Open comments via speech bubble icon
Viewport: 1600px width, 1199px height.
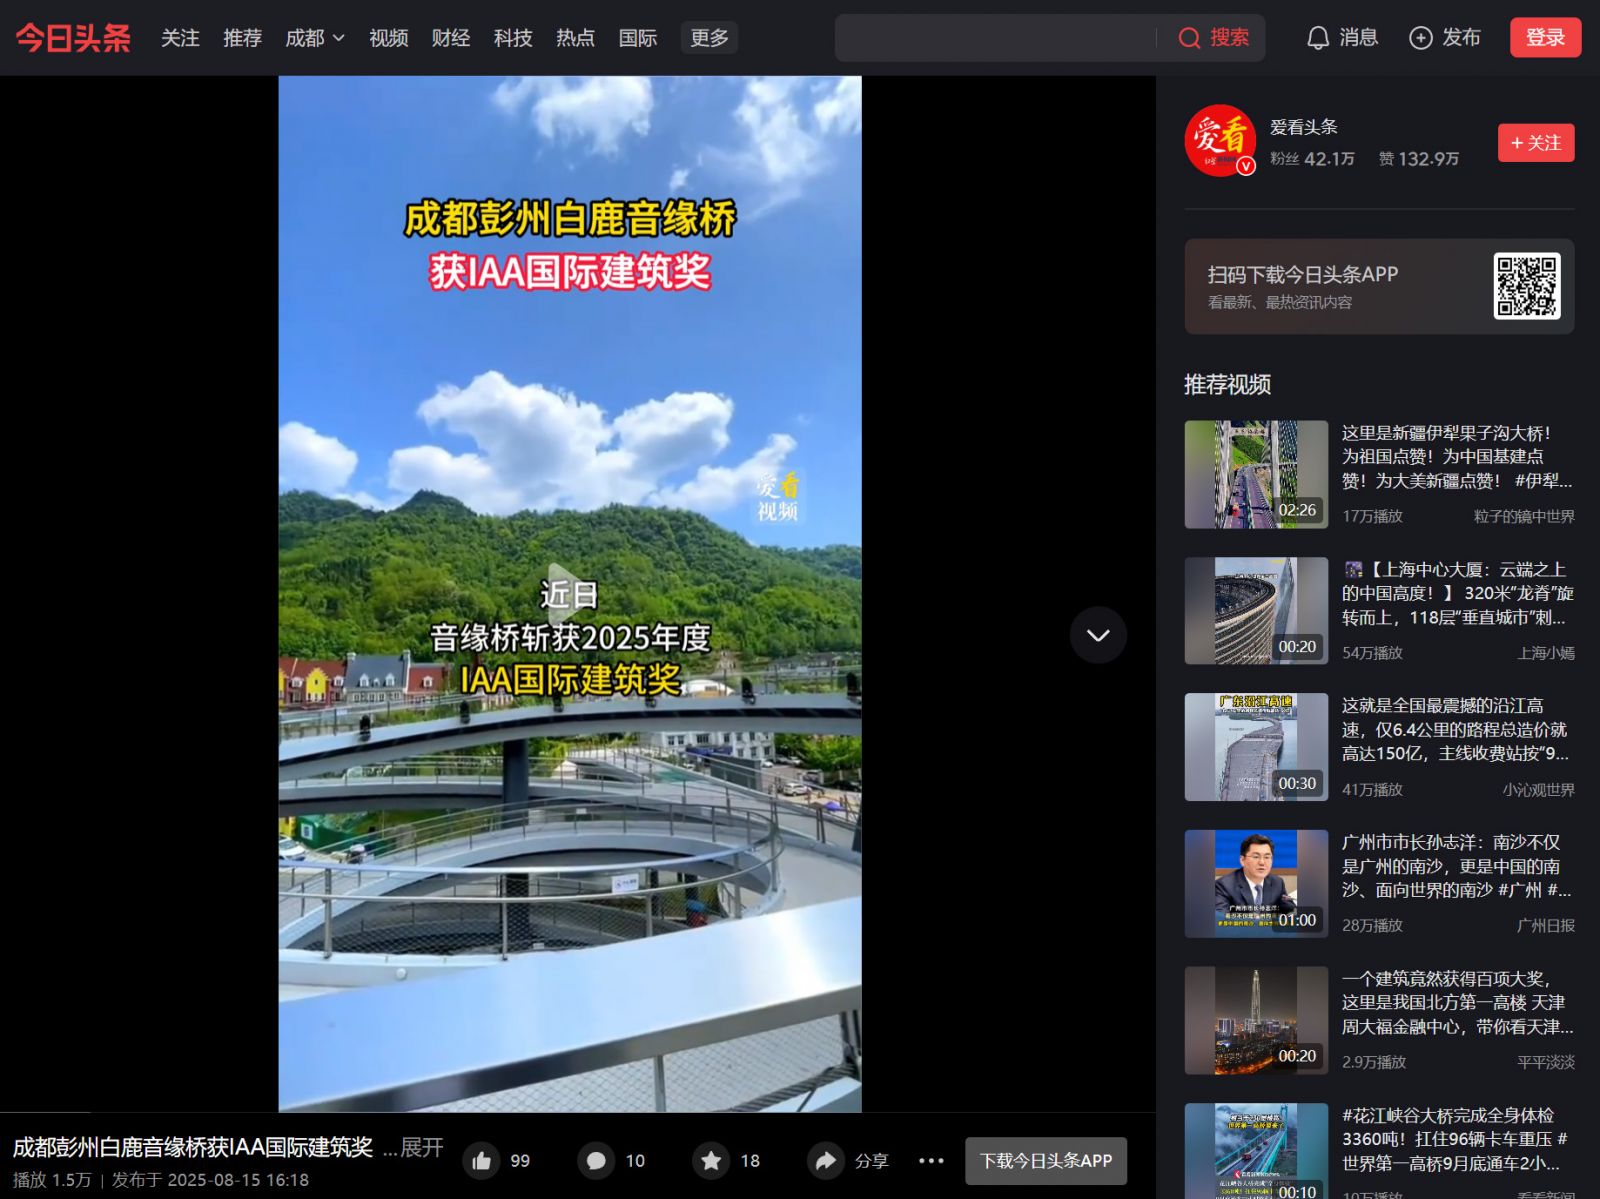596,1161
